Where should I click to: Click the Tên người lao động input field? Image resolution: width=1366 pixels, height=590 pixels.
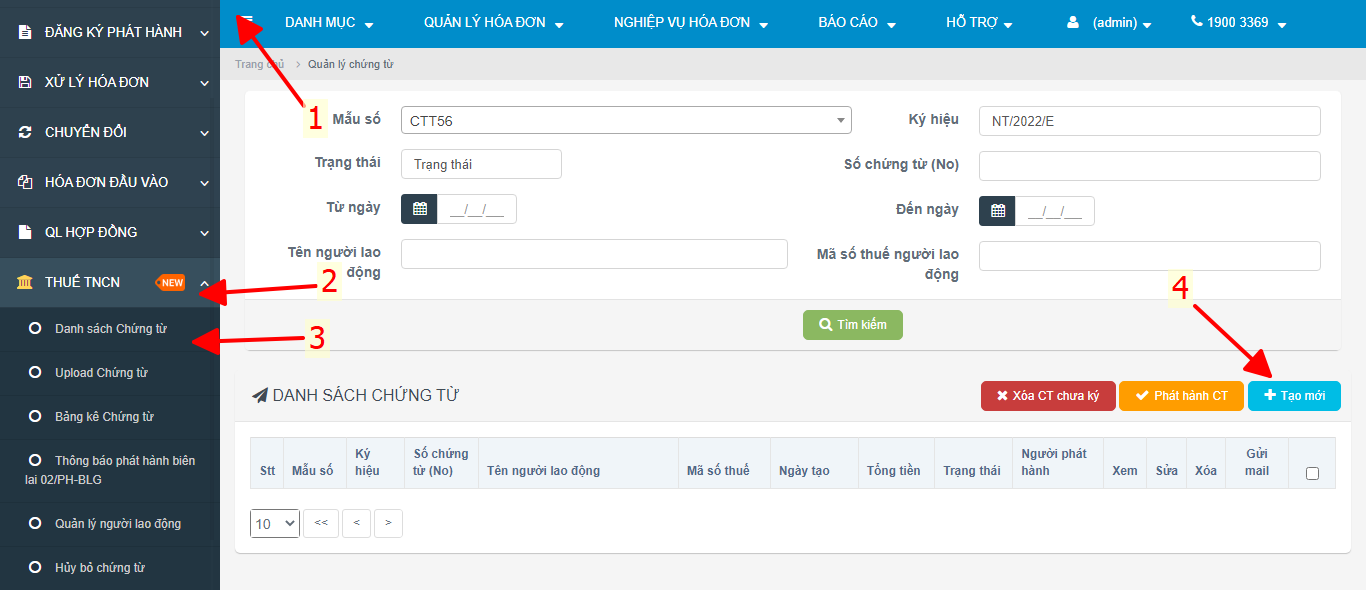[594, 255]
